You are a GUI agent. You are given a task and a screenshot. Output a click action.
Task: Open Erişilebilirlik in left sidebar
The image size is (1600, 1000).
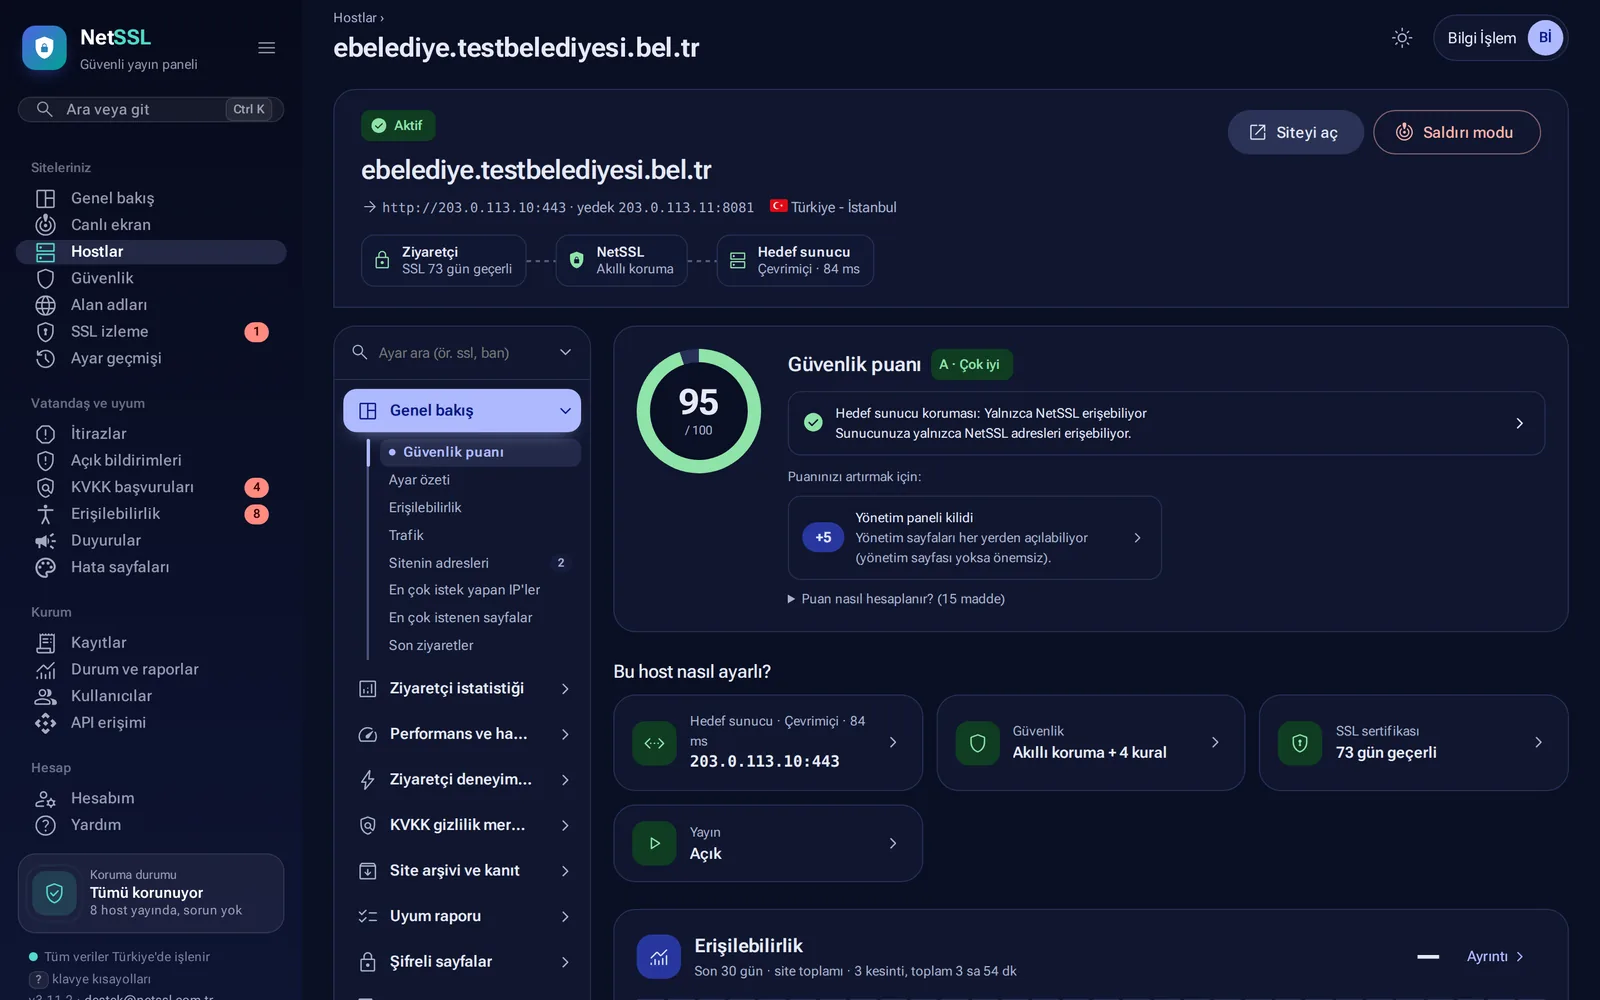pyautogui.click(x=151, y=514)
